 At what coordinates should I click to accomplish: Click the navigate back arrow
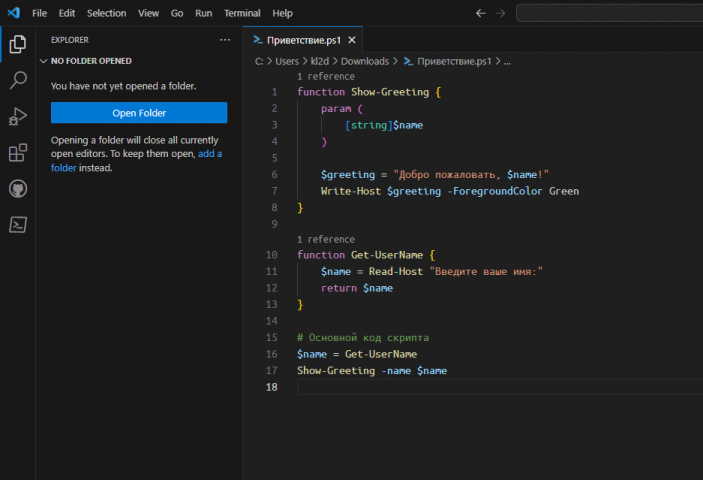tap(481, 13)
